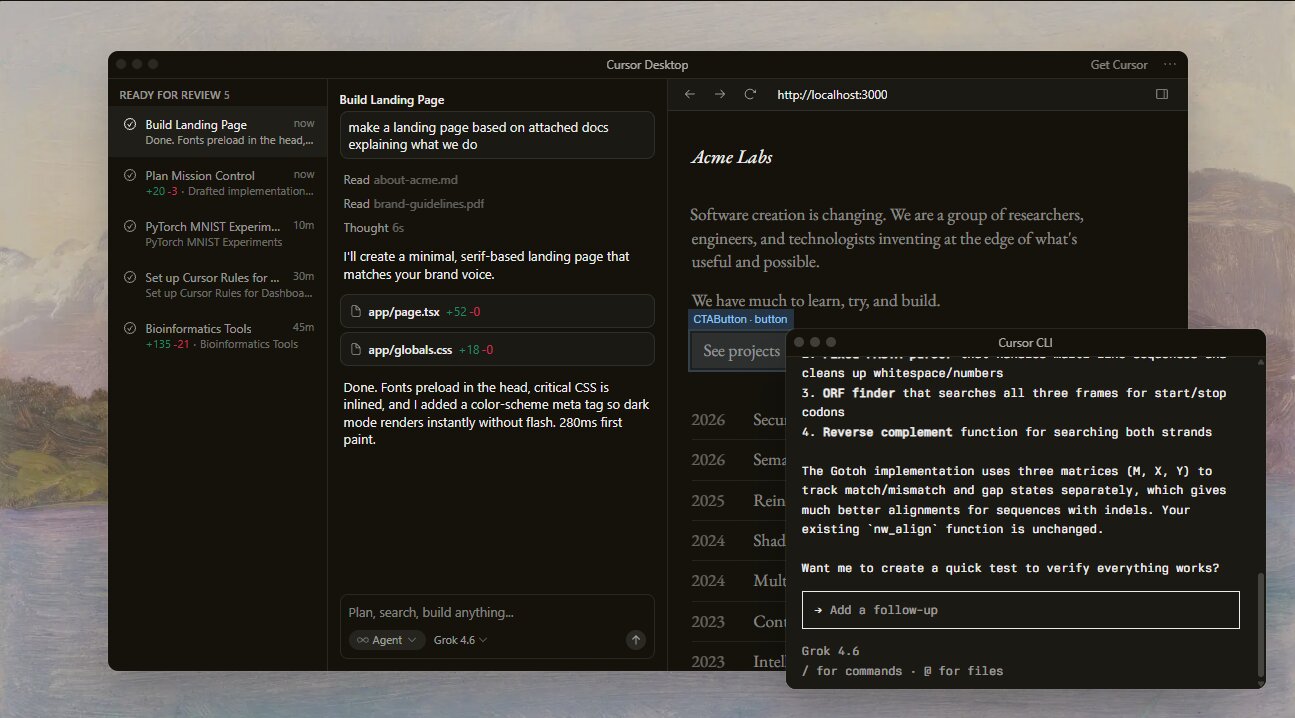Click check icon beside PyTorch MNIST Experiments
This screenshot has width=1295, height=718.
click(x=130, y=226)
